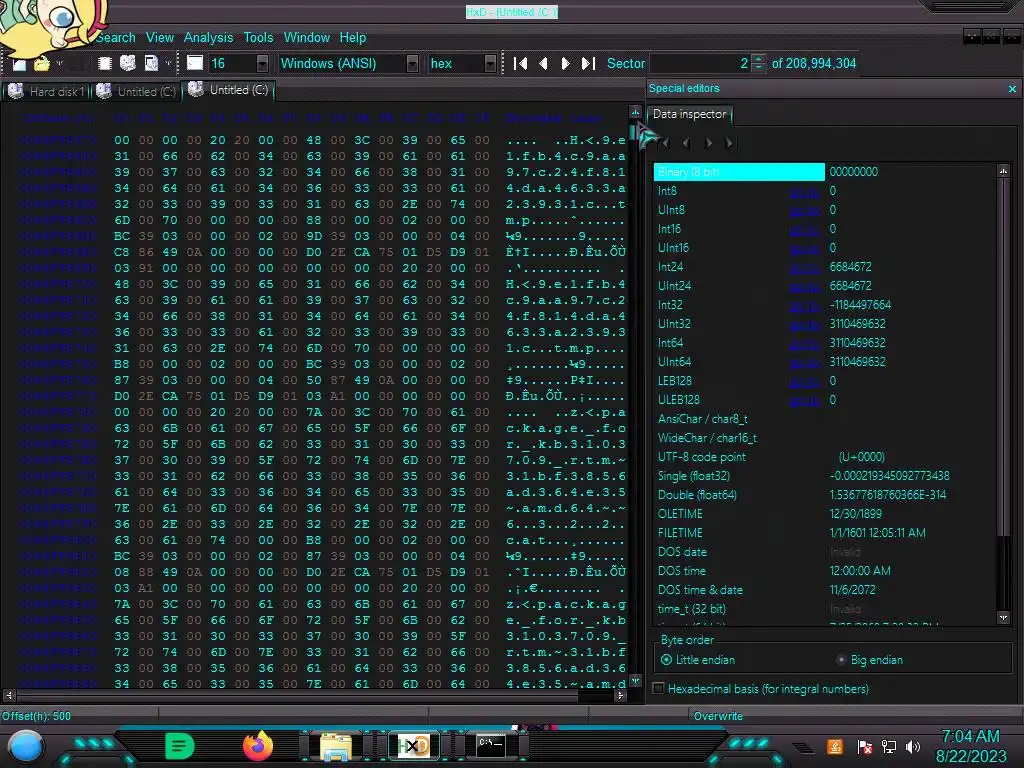
Task: Click the Data inspector last-byte arrow
Action: (729, 142)
